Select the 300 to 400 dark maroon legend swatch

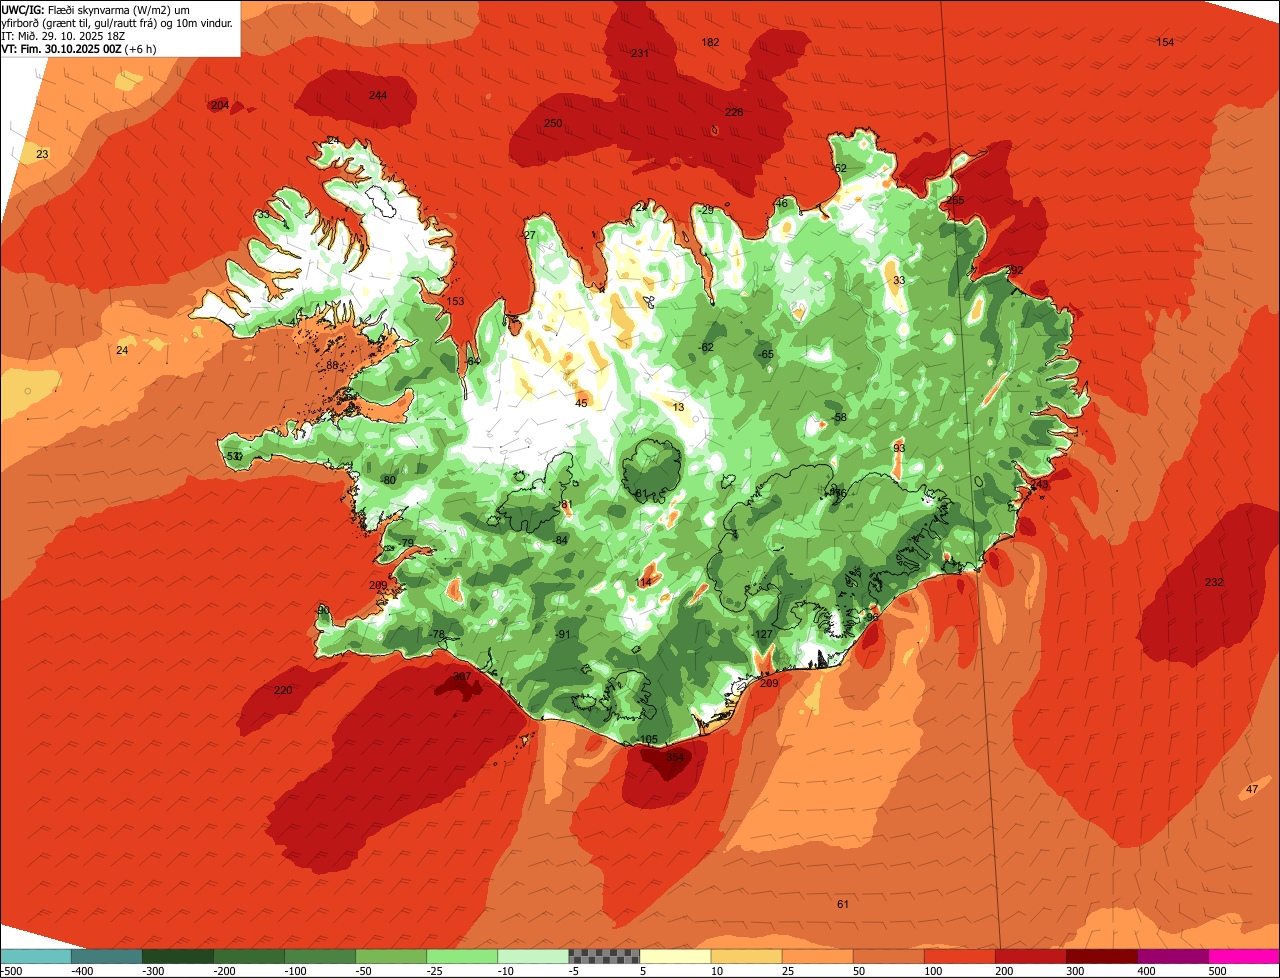pos(1101,956)
